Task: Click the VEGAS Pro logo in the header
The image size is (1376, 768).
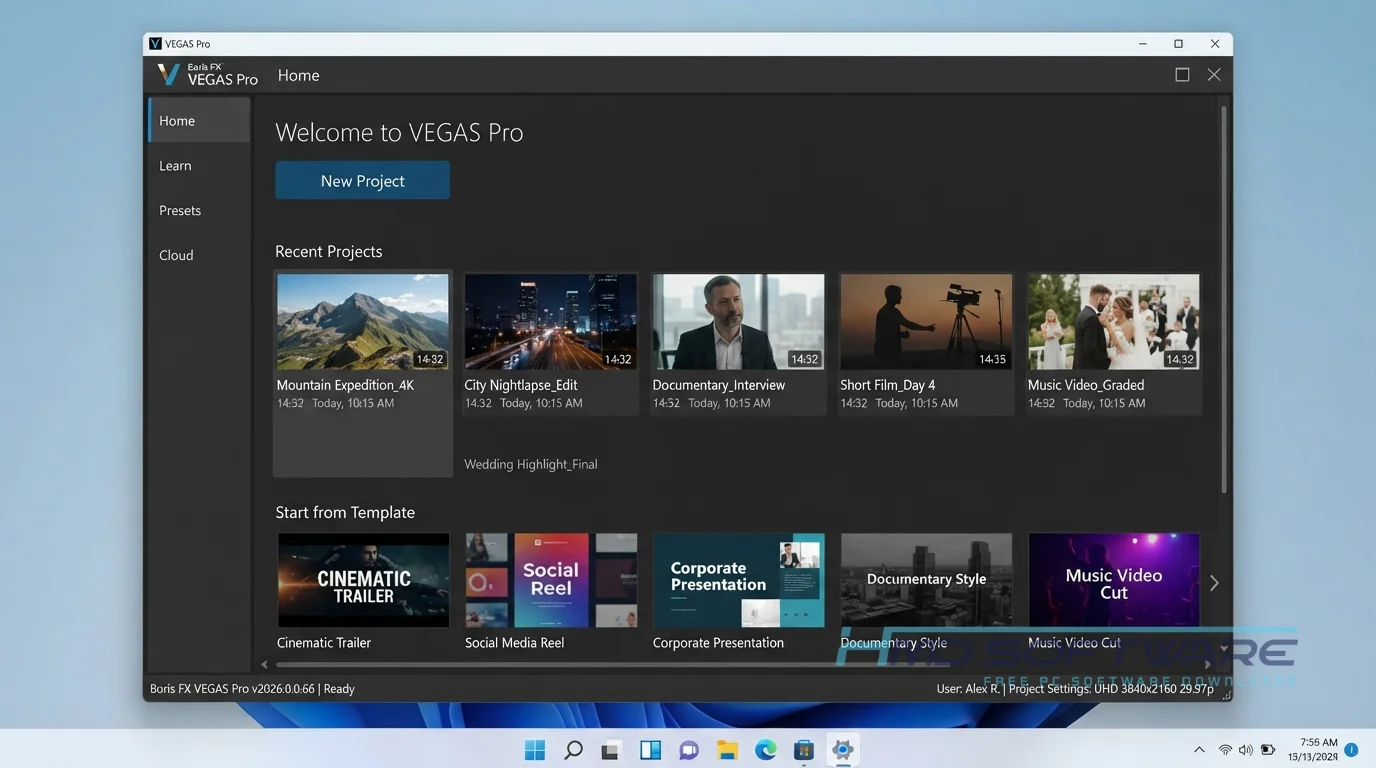Action: 208,75
